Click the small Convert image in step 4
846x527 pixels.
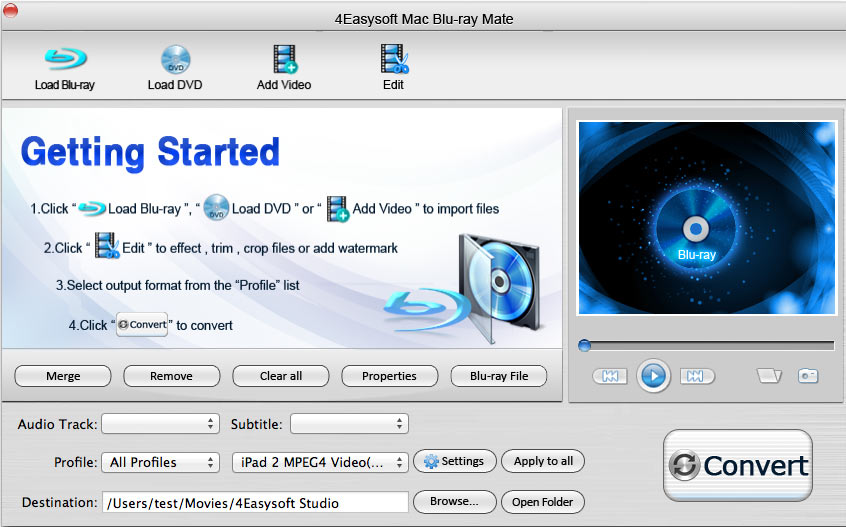point(142,325)
